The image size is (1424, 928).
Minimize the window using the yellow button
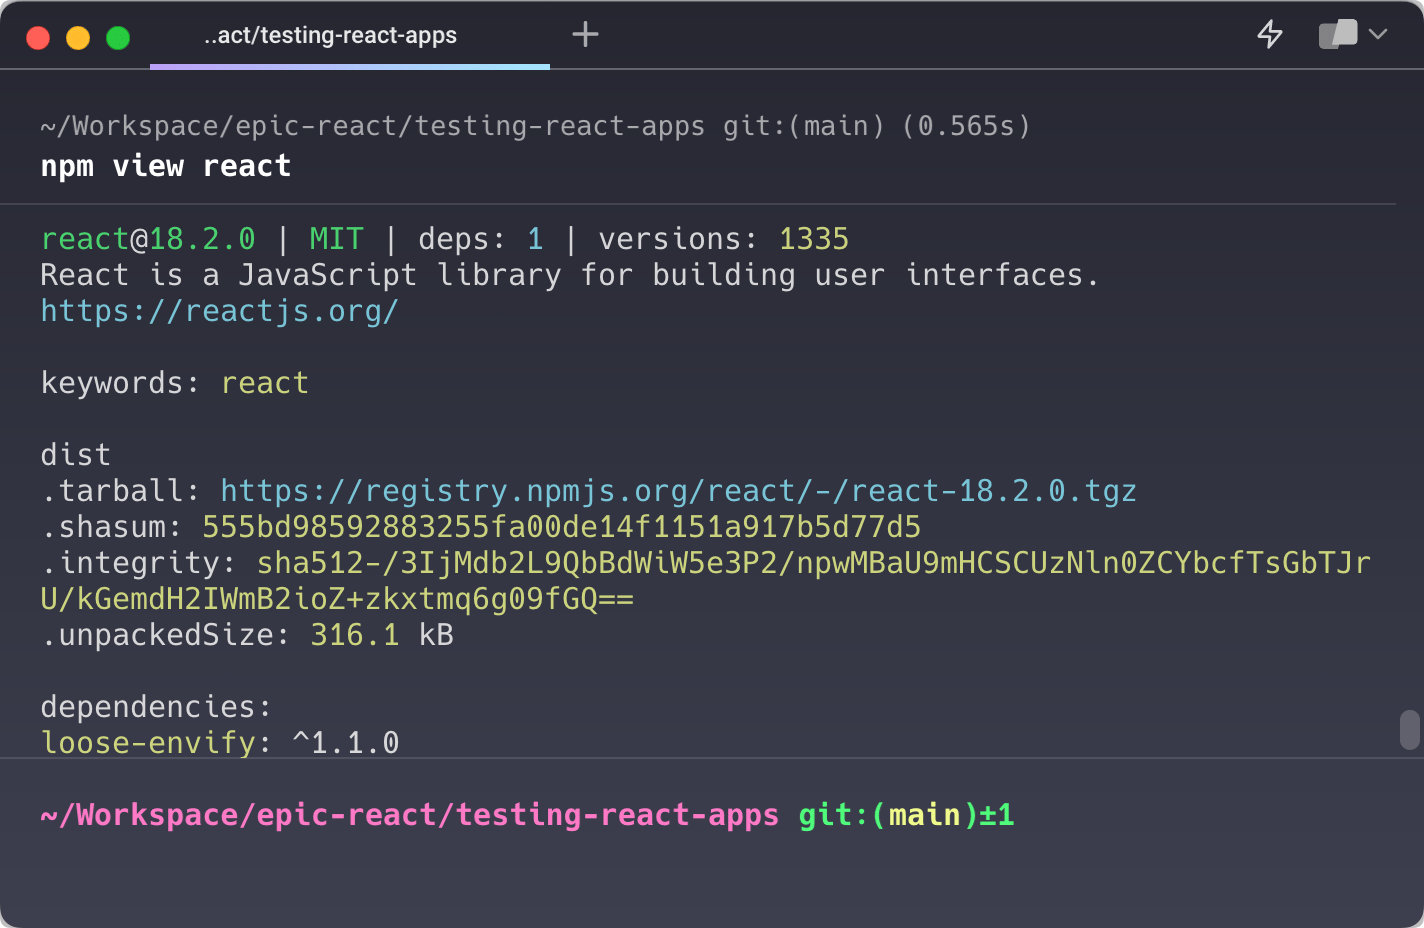78,38
